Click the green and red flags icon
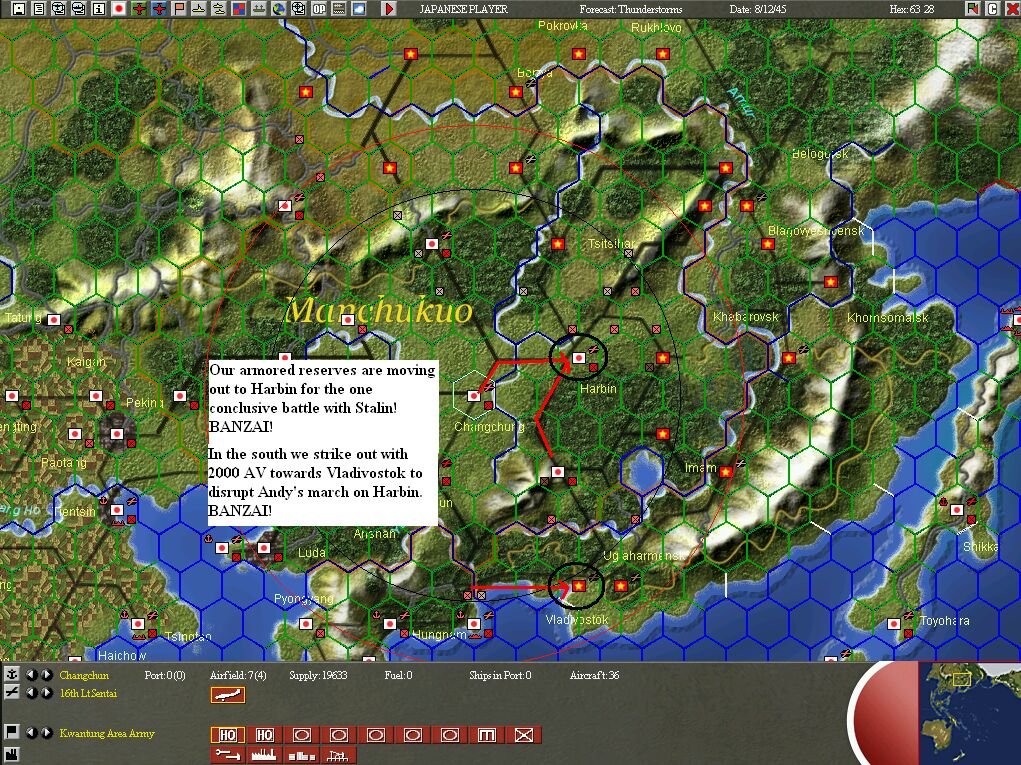Screen dimensions: 1021x765 [973, 9]
